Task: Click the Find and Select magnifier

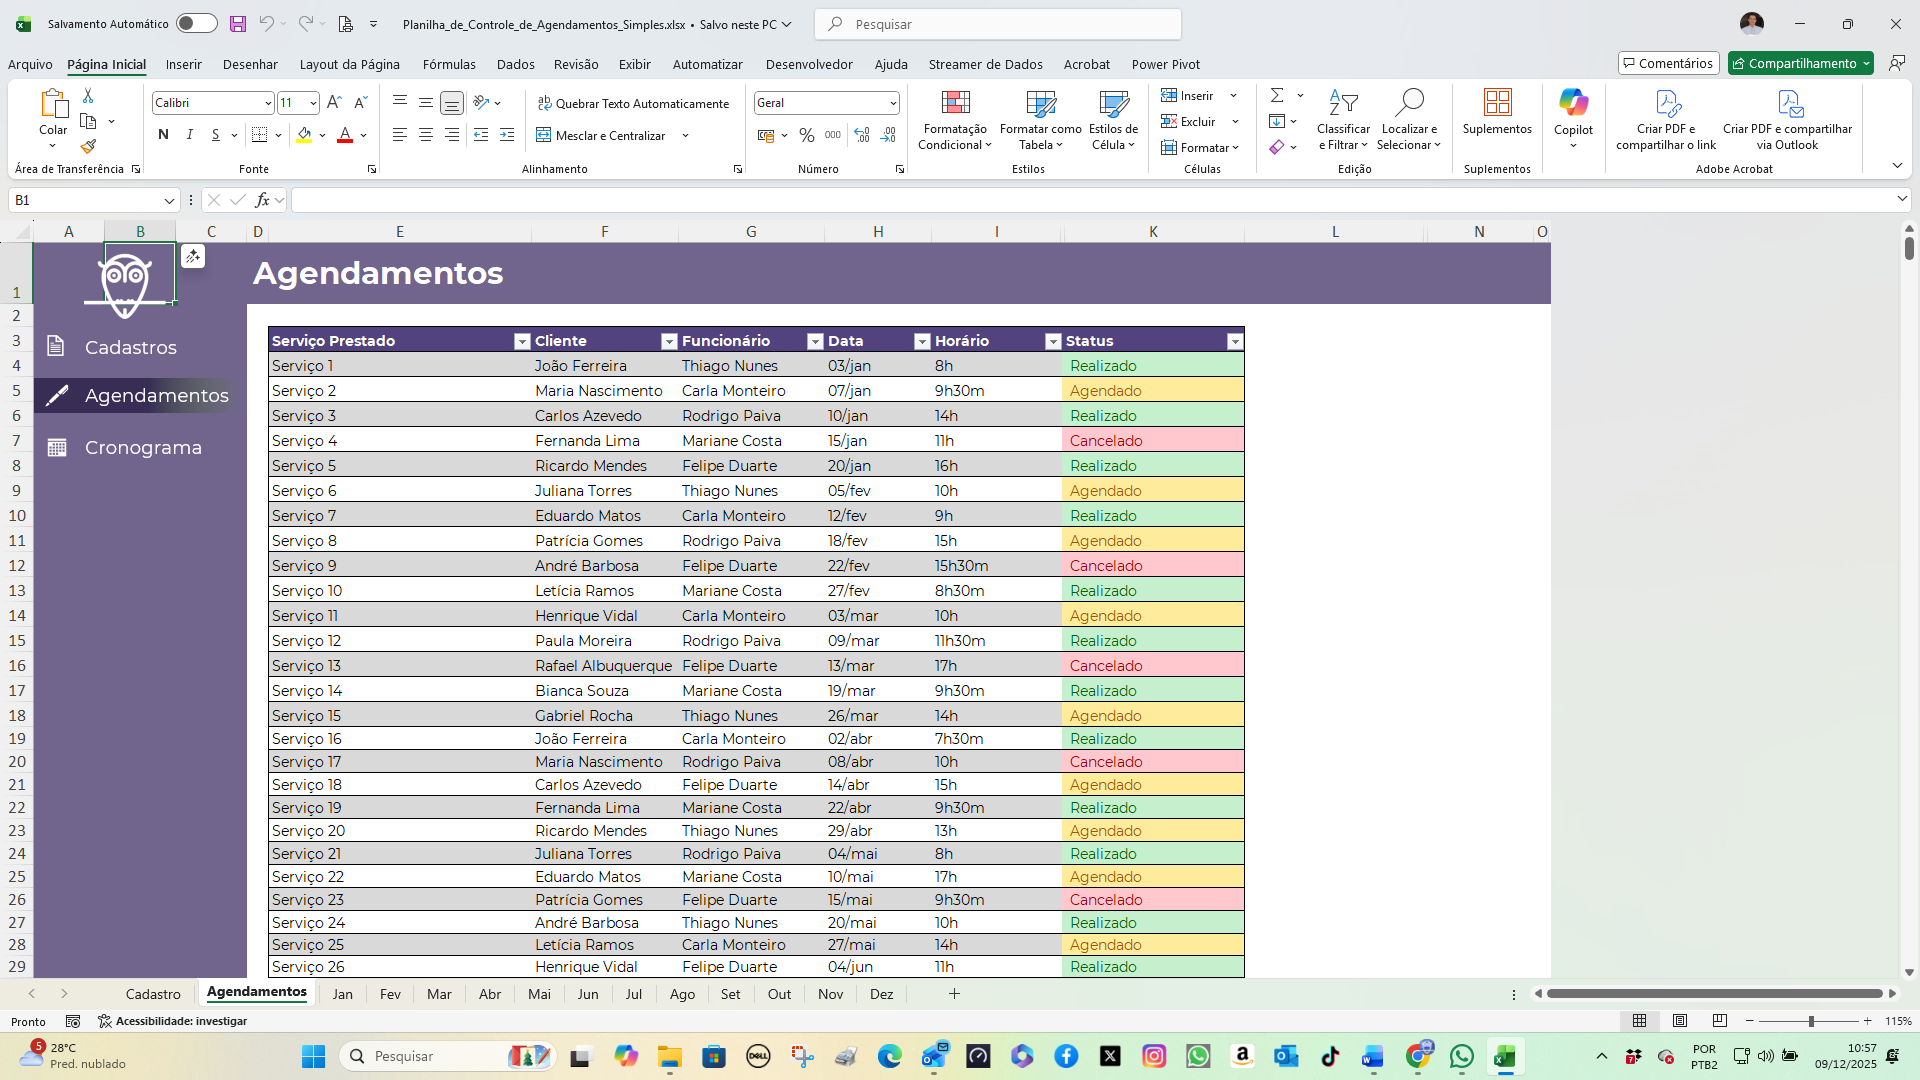Action: tap(1408, 103)
